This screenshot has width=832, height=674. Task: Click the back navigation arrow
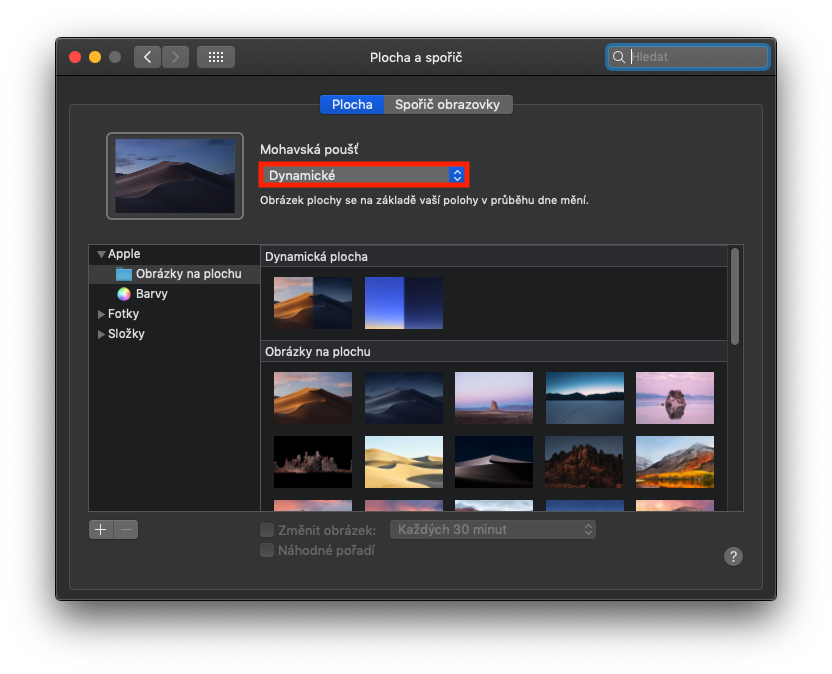[148, 57]
